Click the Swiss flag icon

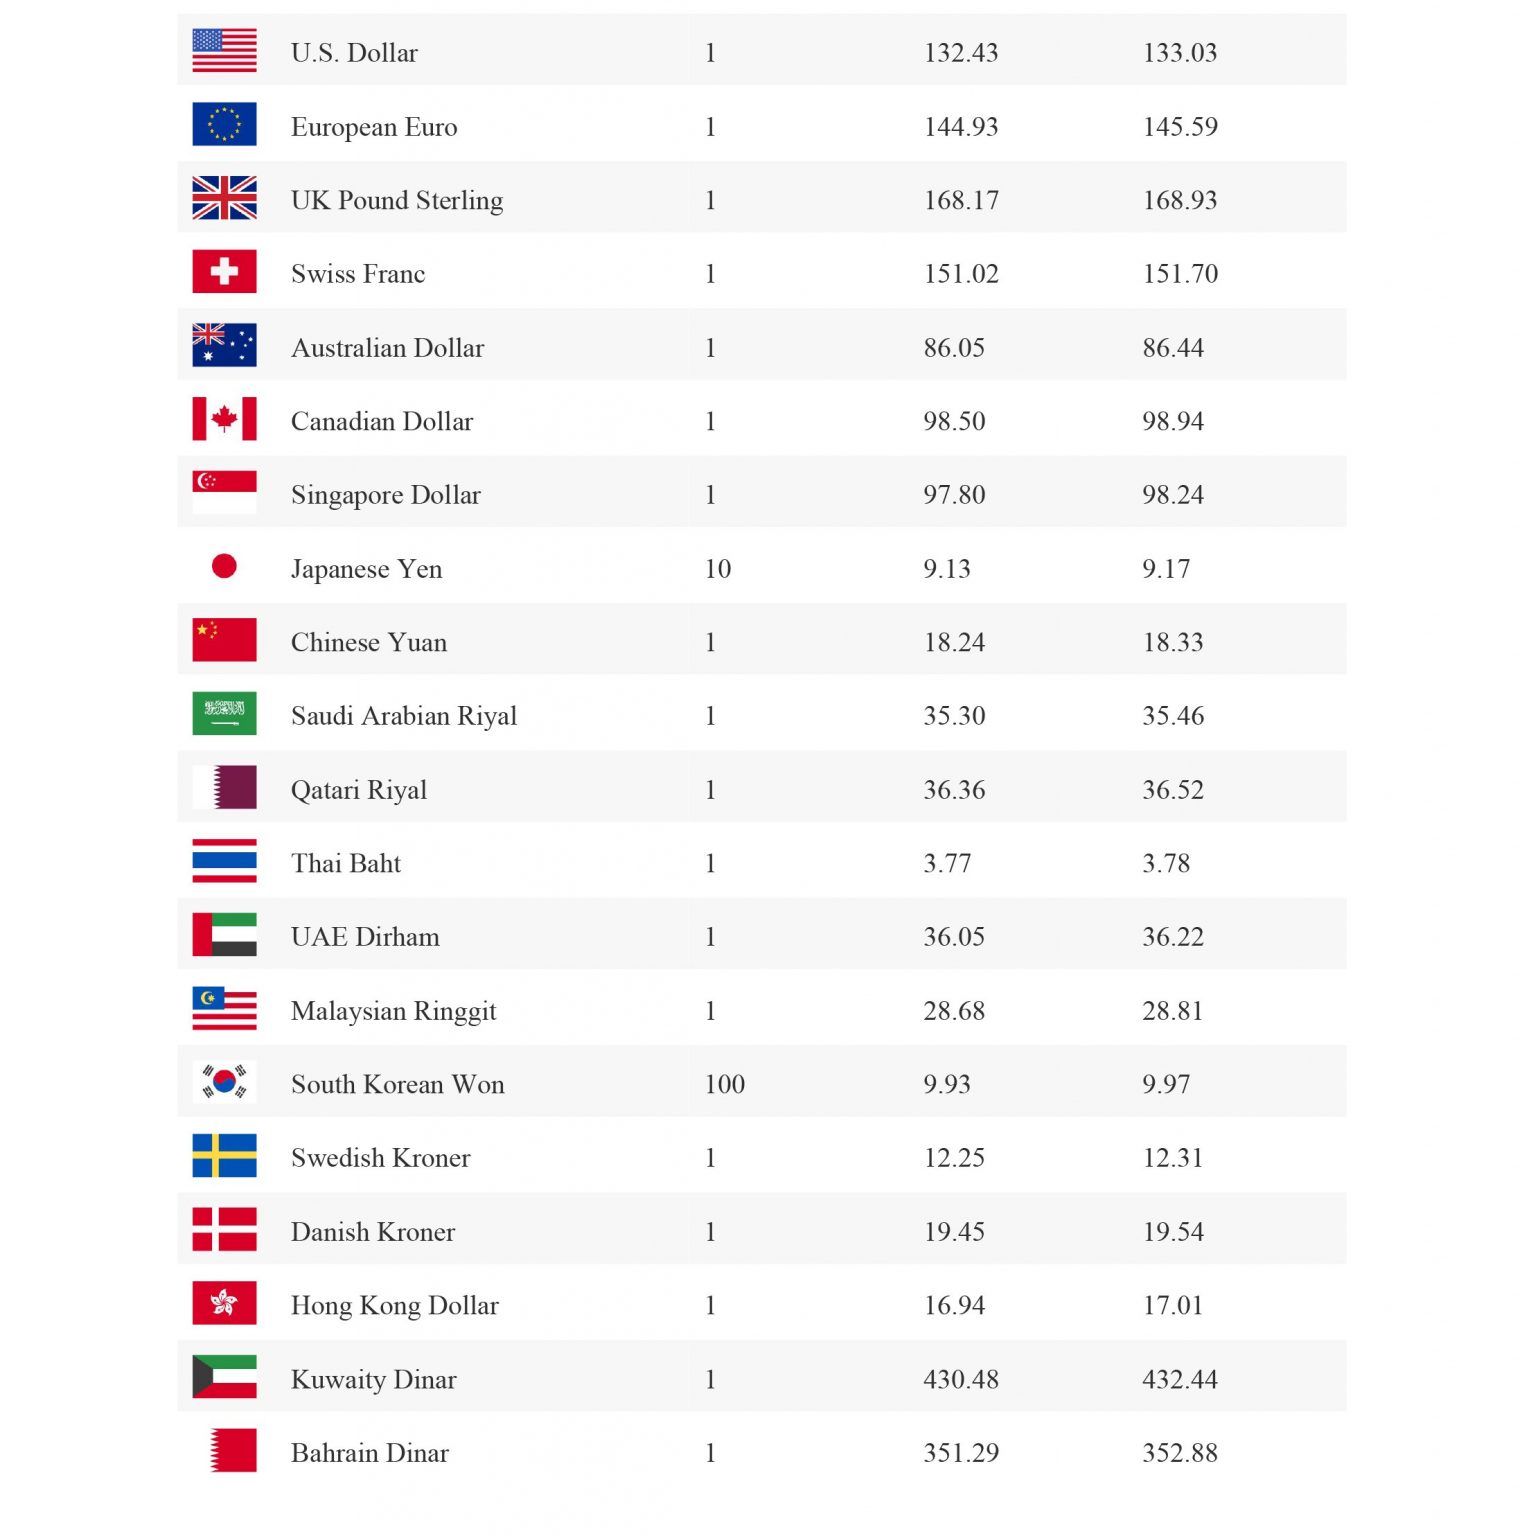tap(224, 272)
